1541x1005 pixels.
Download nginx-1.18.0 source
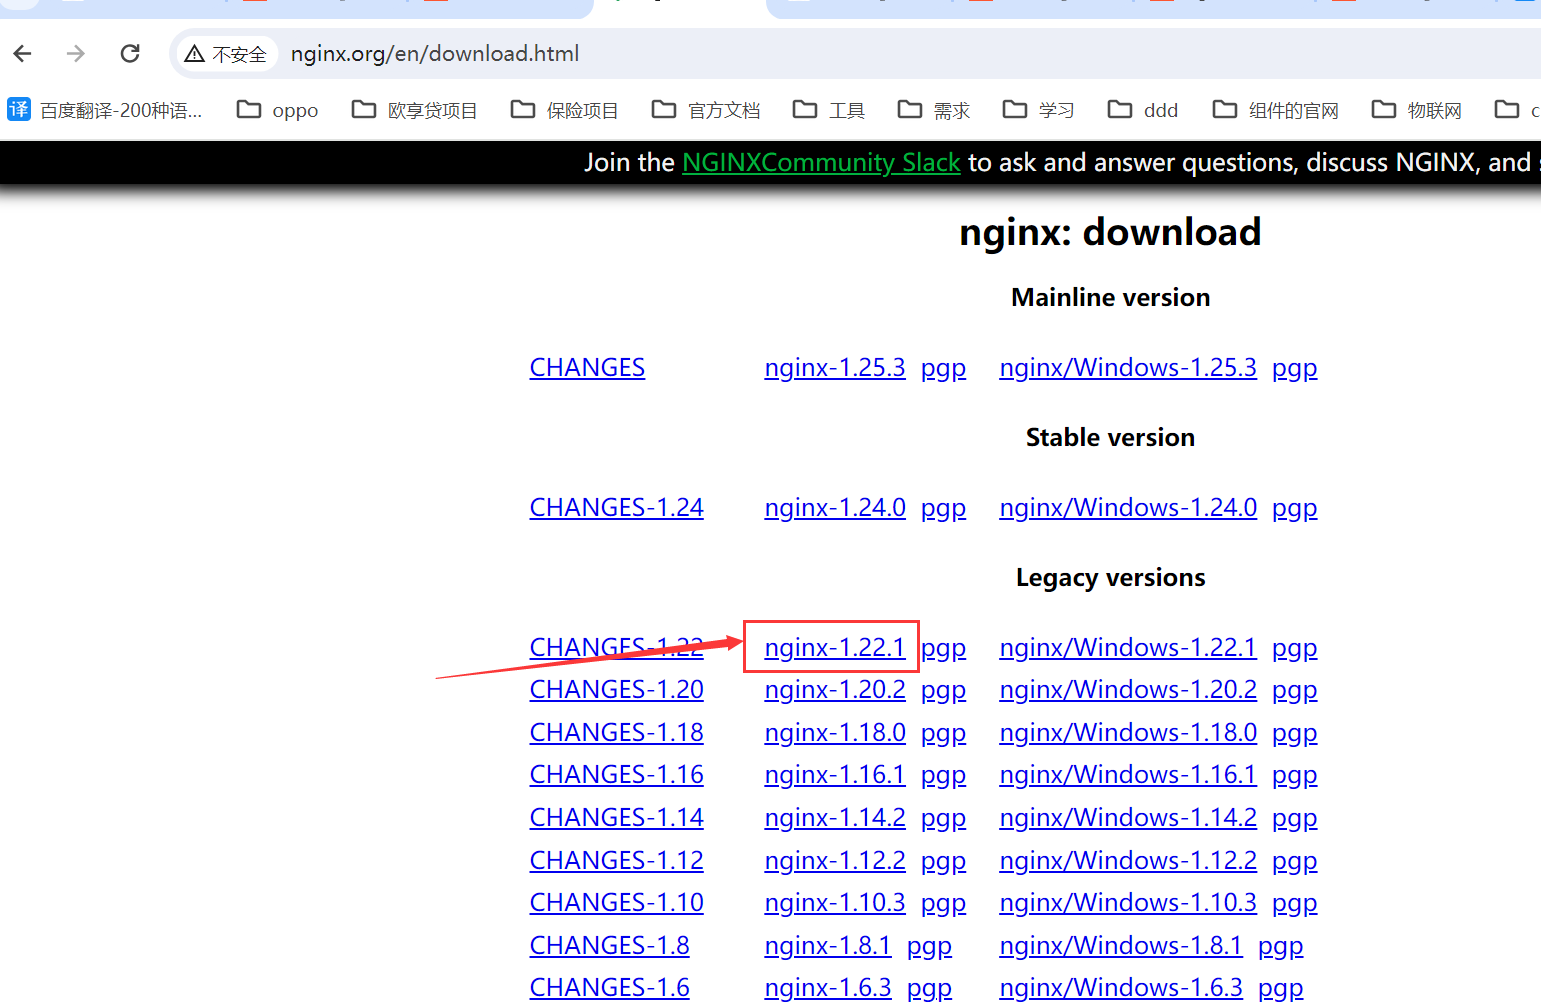pyautogui.click(x=835, y=733)
